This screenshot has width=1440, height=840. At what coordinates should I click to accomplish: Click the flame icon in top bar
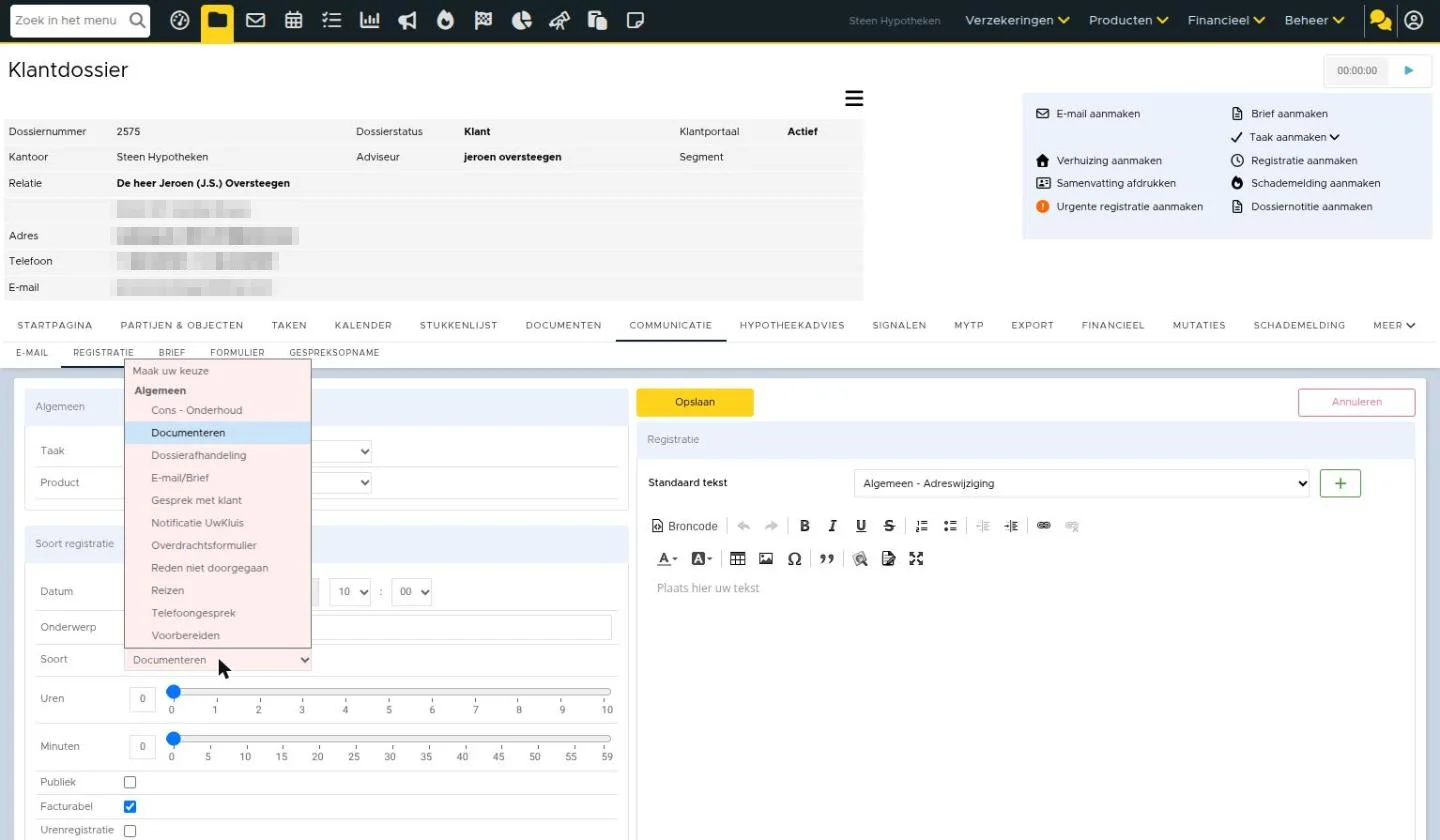click(445, 20)
